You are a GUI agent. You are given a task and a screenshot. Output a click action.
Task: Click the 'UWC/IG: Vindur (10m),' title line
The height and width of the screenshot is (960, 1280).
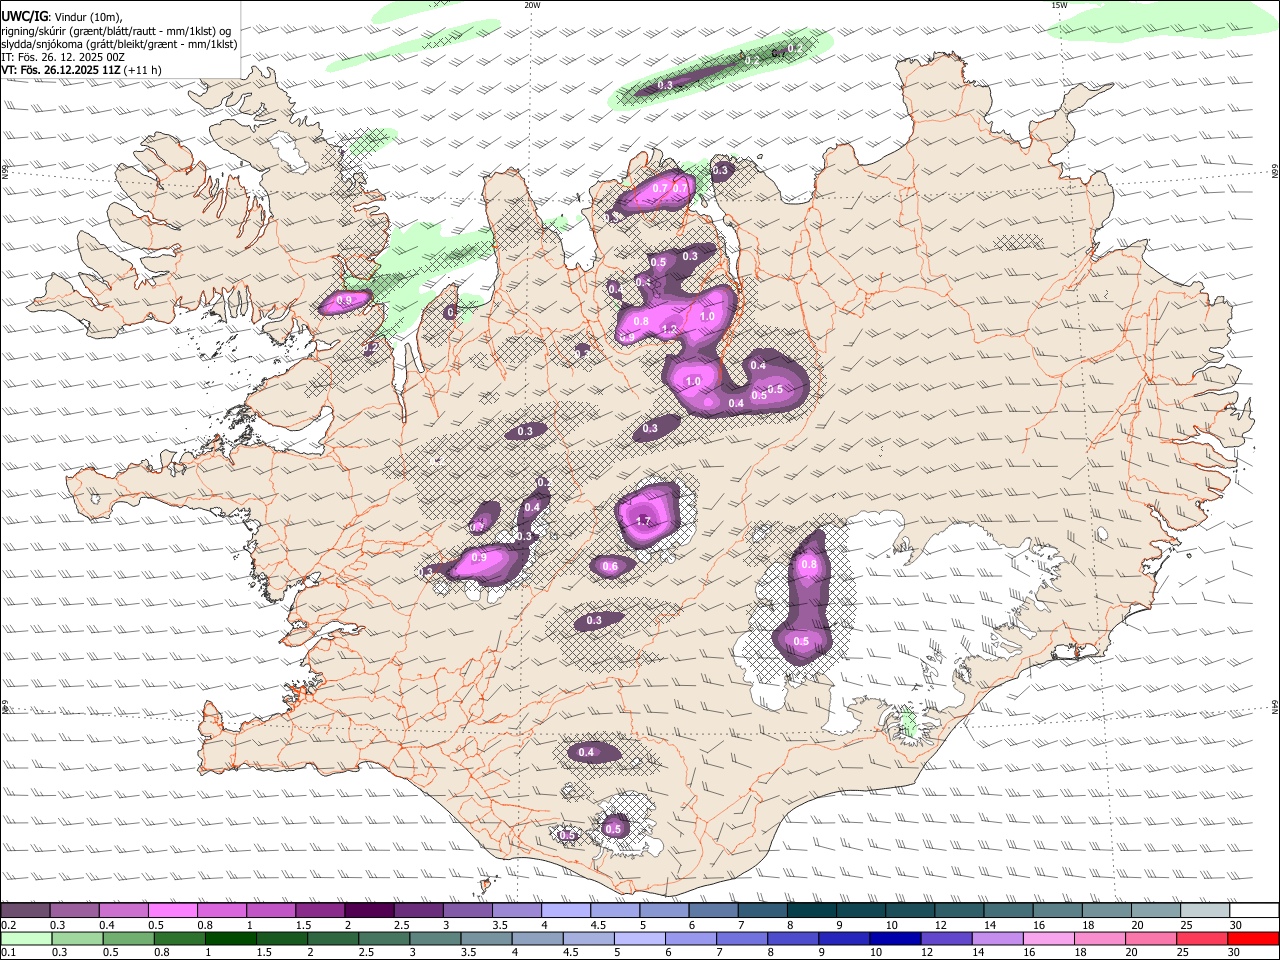(62, 16)
